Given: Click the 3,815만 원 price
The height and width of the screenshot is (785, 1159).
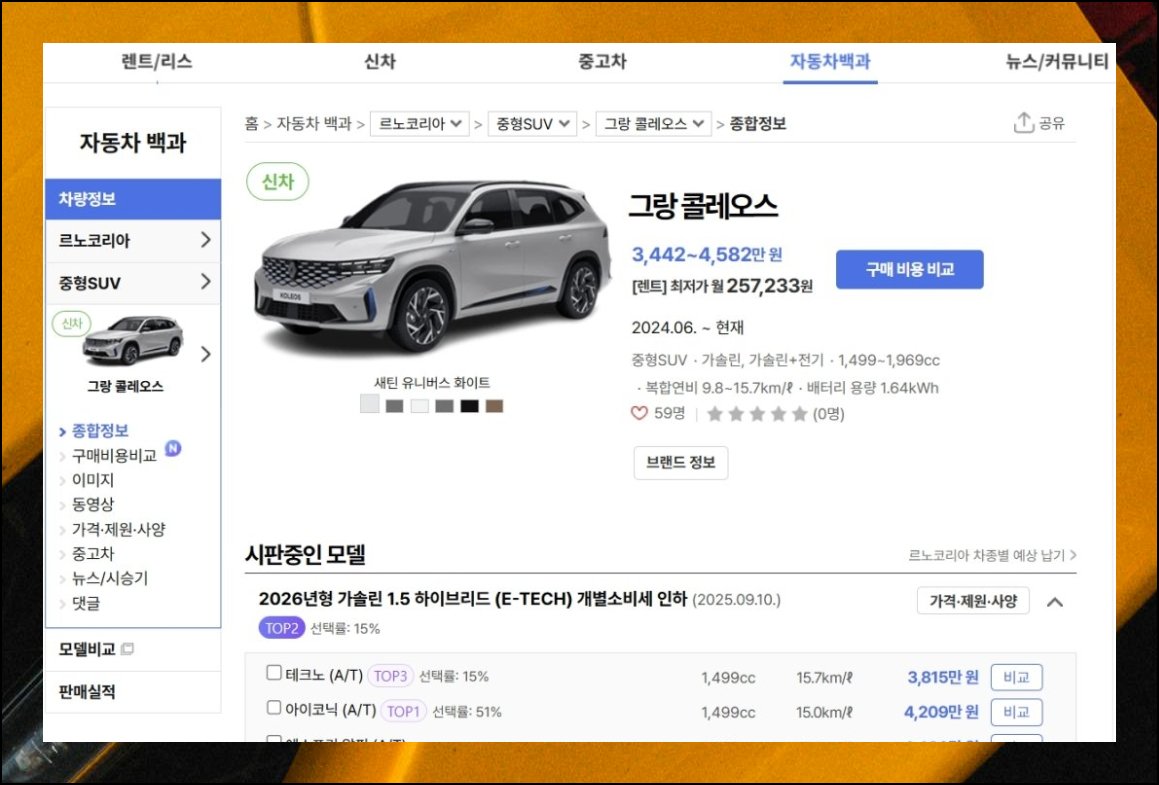Looking at the screenshot, I should point(942,677).
